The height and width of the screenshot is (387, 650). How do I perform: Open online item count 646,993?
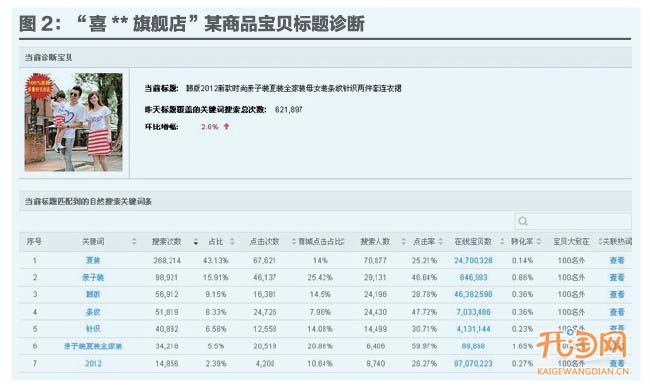coord(473,278)
